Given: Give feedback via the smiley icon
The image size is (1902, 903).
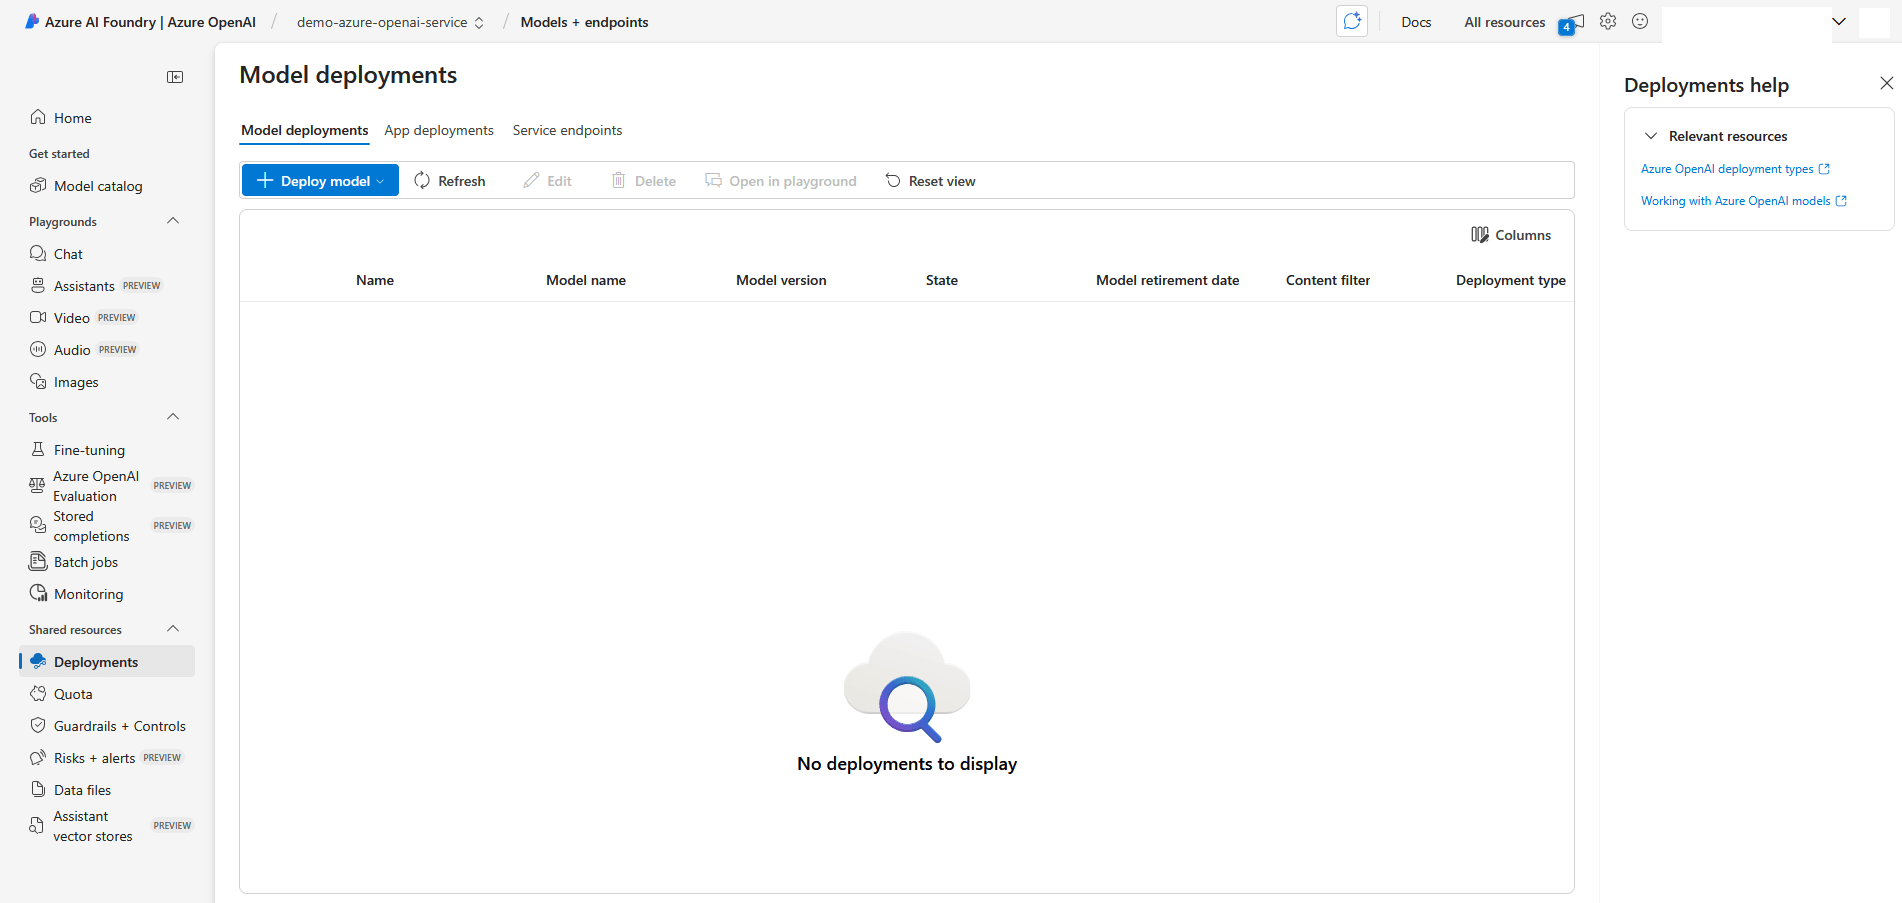Looking at the screenshot, I should point(1640,21).
